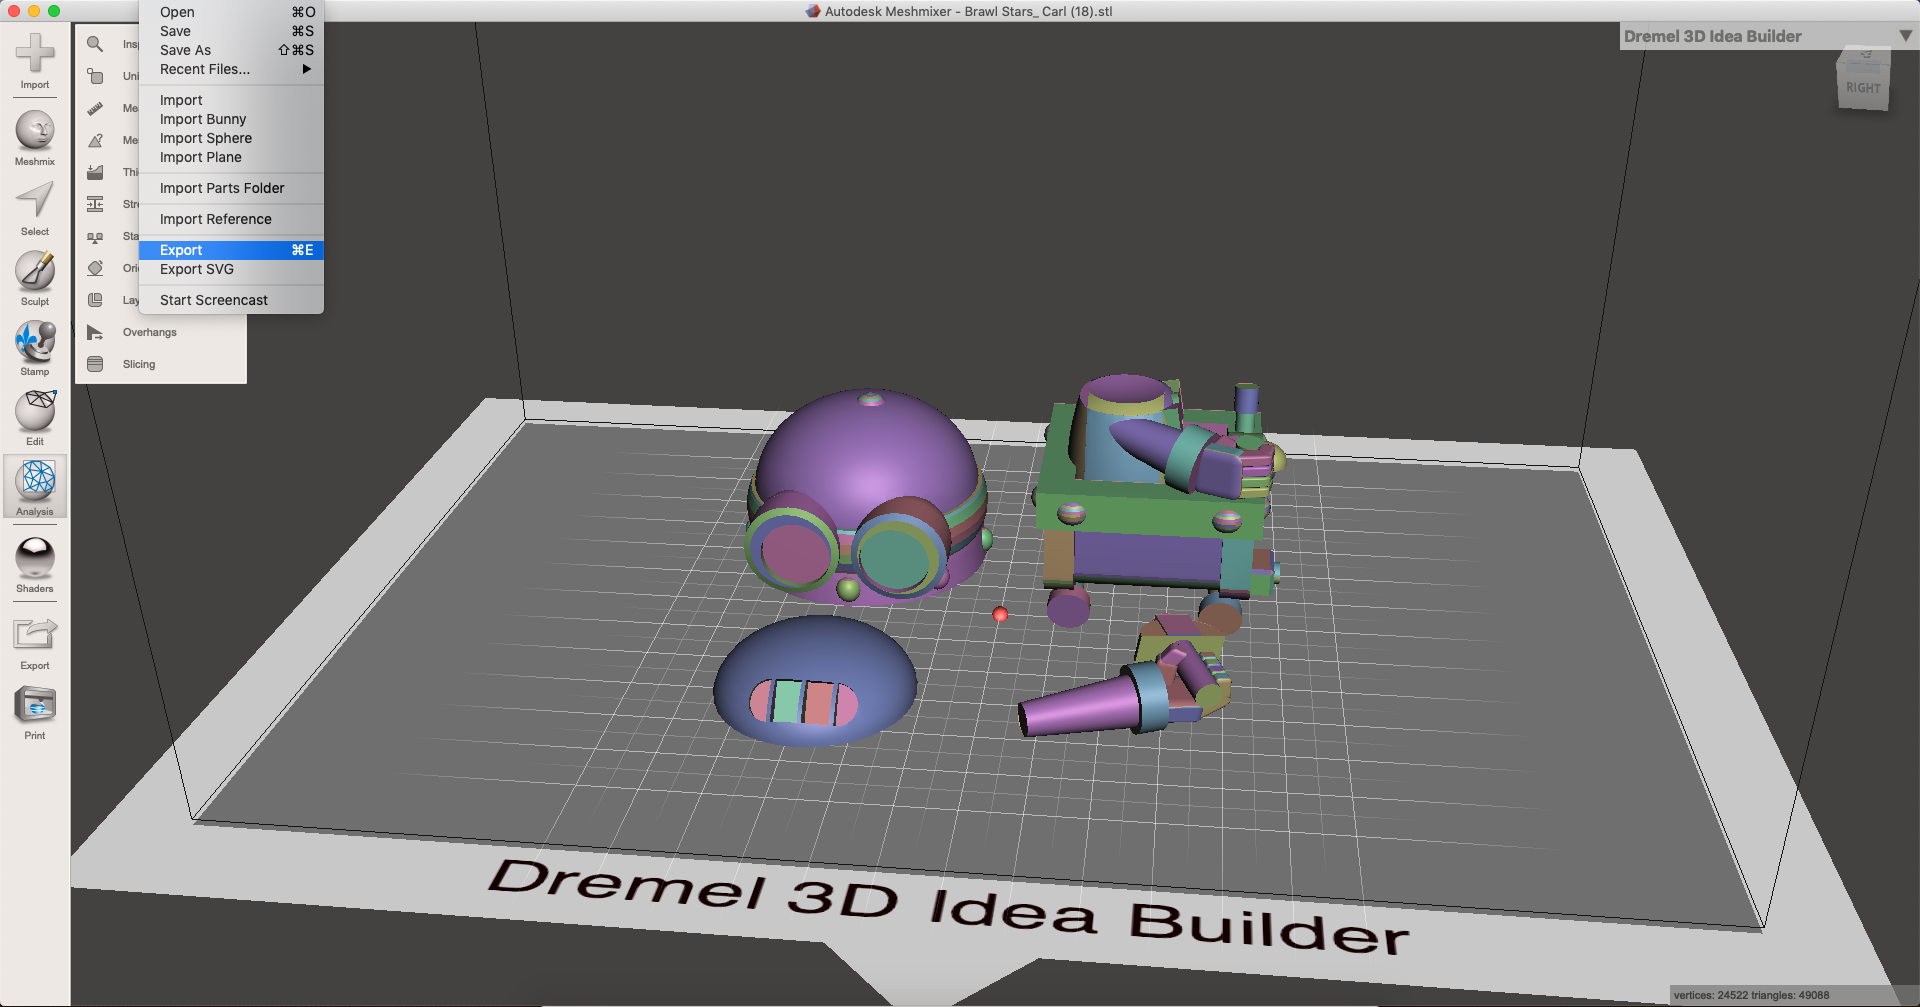Choose Import Parts Folder
Image resolution: width=1920 pixels, height=1007 pixels.
pos(231,188)
